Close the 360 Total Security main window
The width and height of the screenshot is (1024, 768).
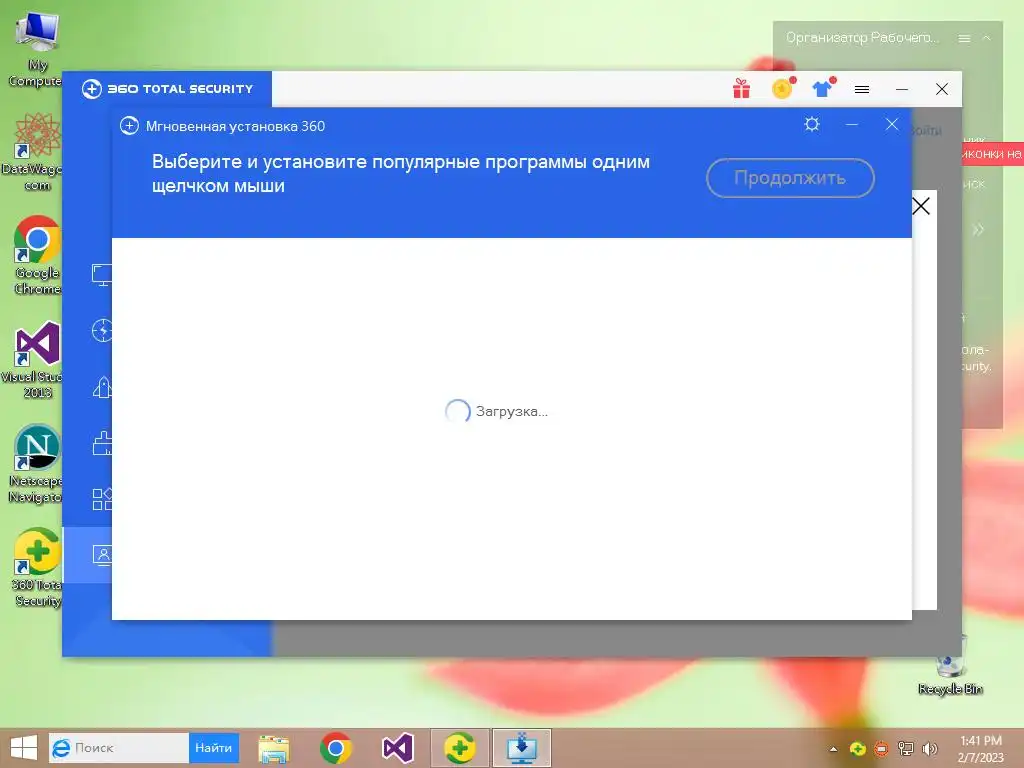[x=942, y=89]
